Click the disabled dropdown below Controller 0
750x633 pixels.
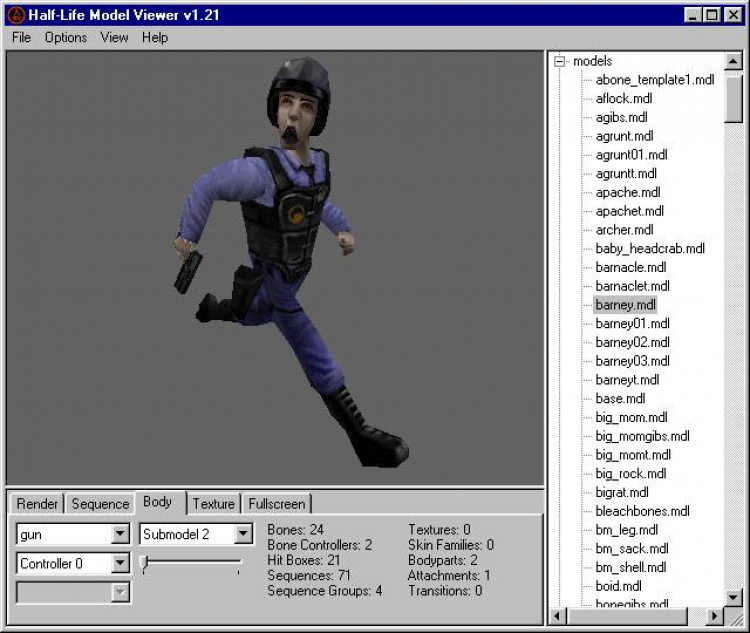pyautogui.click(x=73, y=592)
